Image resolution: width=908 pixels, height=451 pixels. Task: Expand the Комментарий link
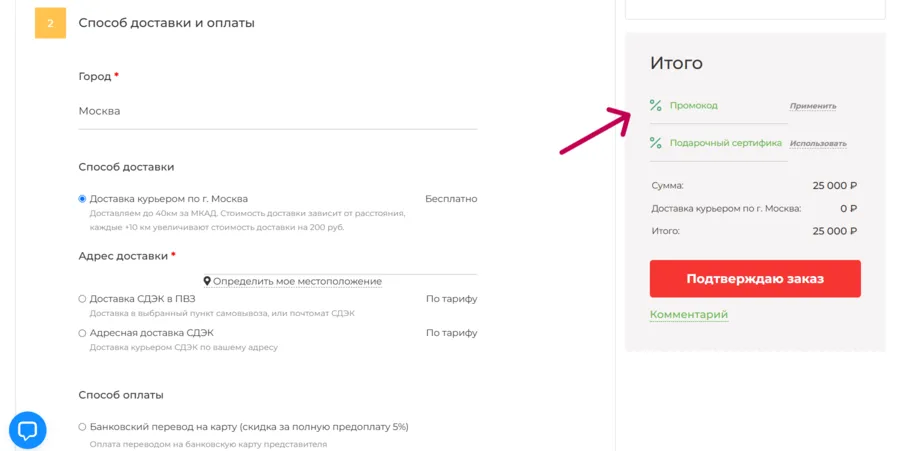689,314
